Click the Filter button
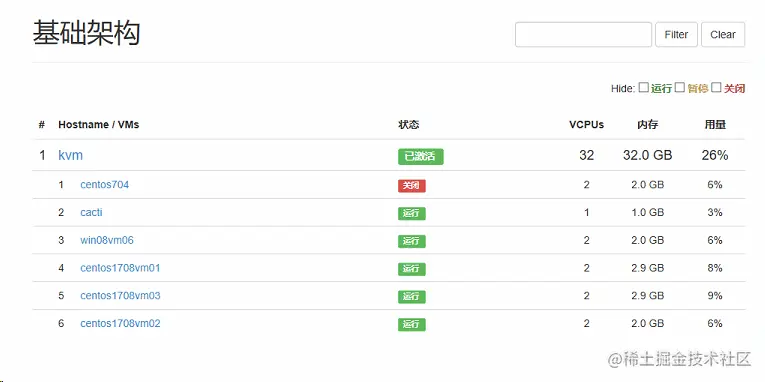This screenshot has width=765, height=382. pyautogui.click(x=676, y=35)
